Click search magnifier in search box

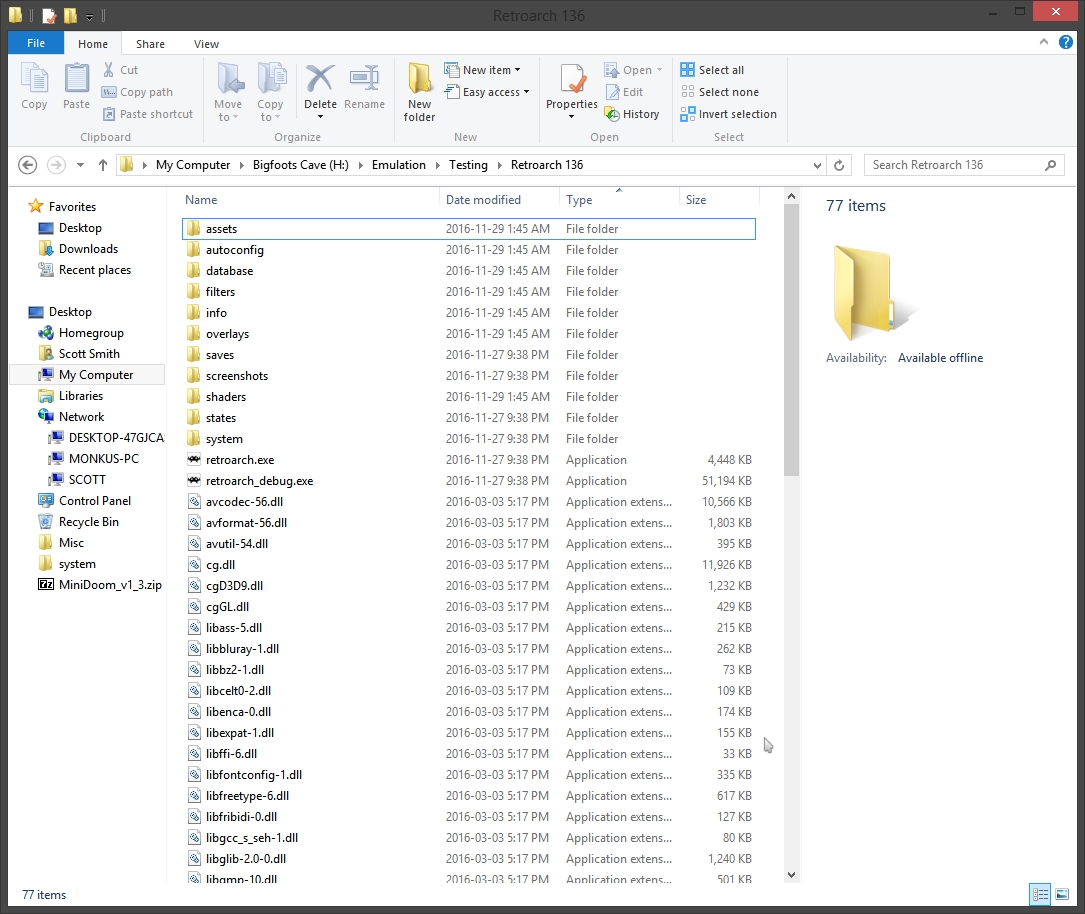point(1050,165)
